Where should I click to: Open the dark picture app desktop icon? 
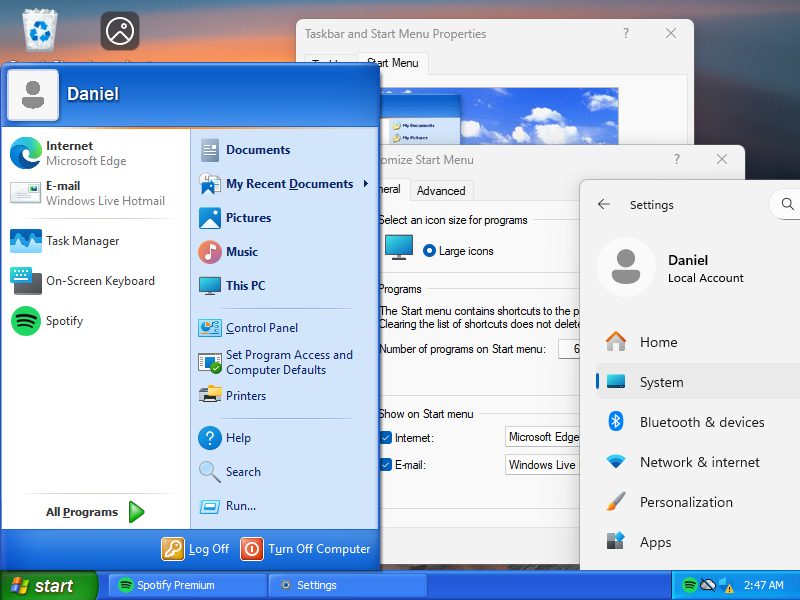(120, 31)
